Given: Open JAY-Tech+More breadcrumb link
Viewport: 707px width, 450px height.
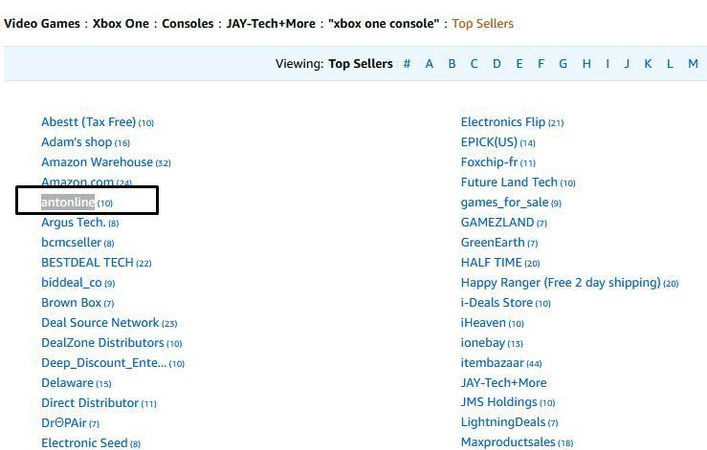Looking at the screenshot, I should coord(269,23).
